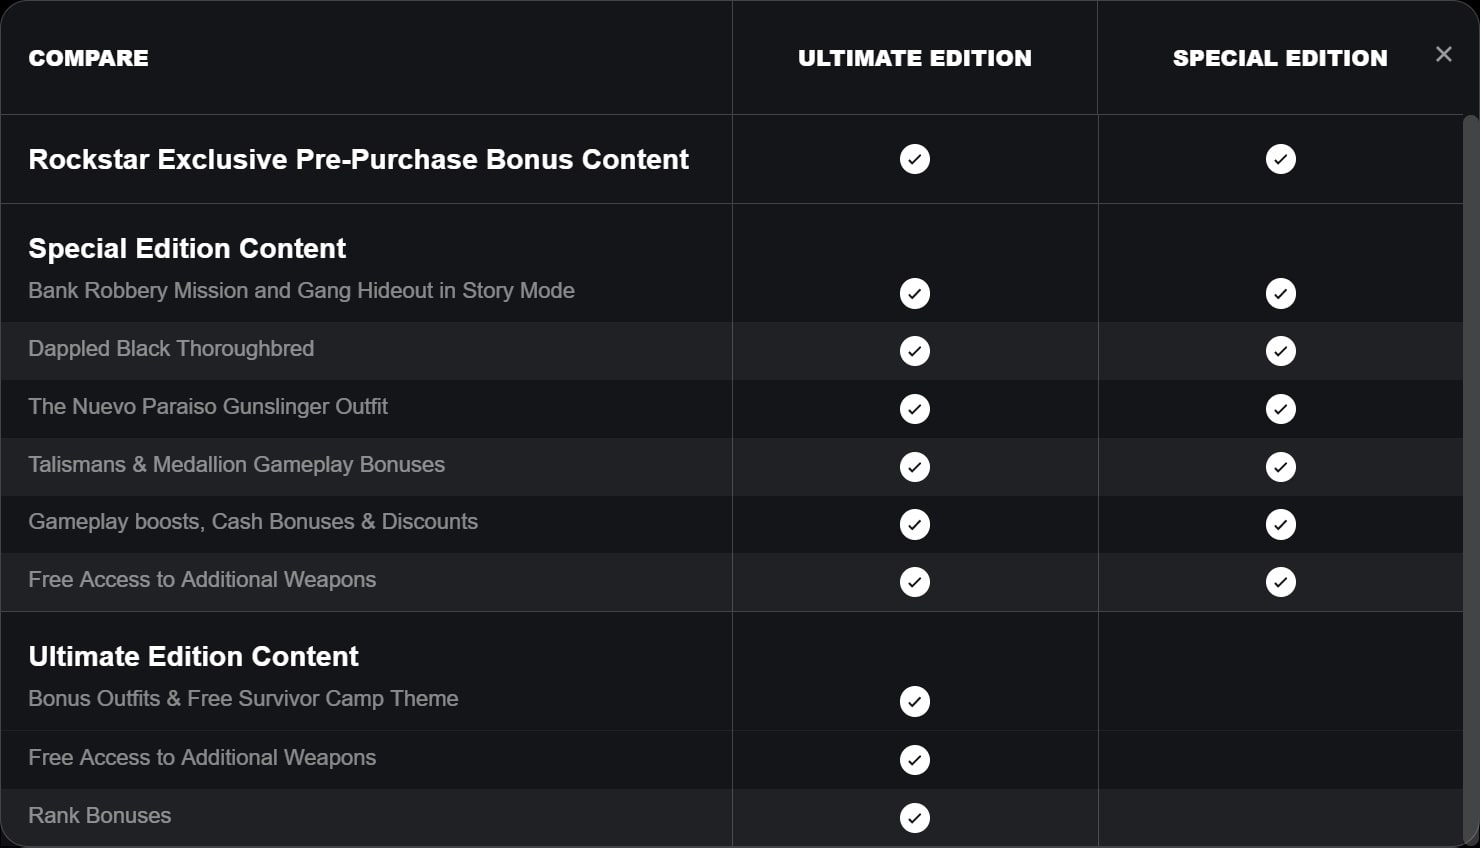
Task: Close the edition comparison dialog
Action: click(x=1443, y=54)
